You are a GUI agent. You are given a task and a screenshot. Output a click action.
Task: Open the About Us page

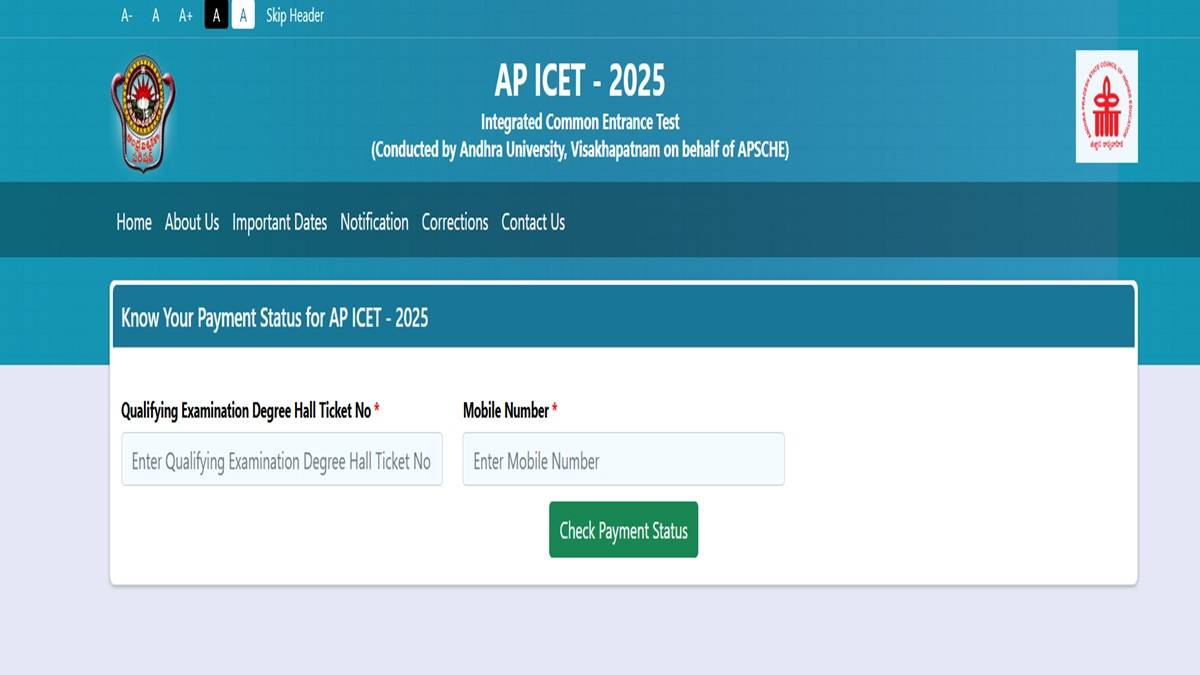tap(192, 222)
